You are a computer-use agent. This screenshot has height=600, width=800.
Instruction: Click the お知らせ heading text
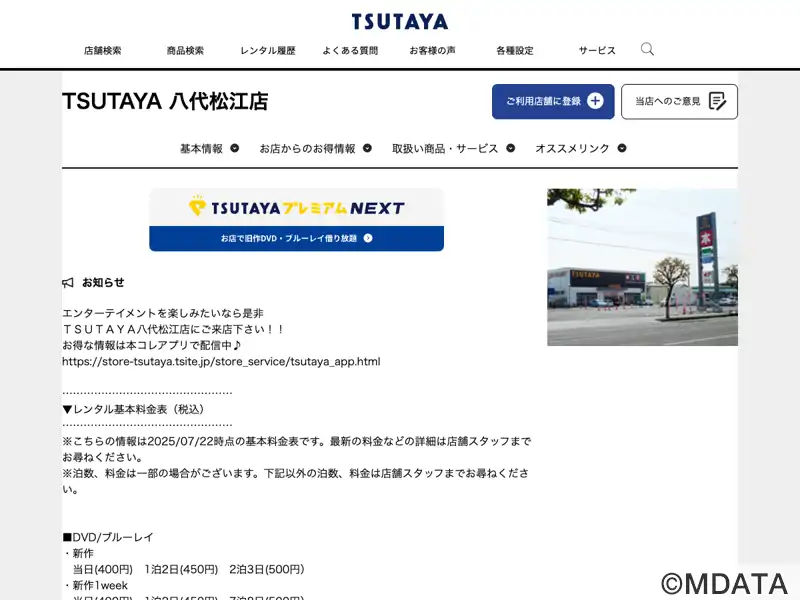click(x=103, y=283)
